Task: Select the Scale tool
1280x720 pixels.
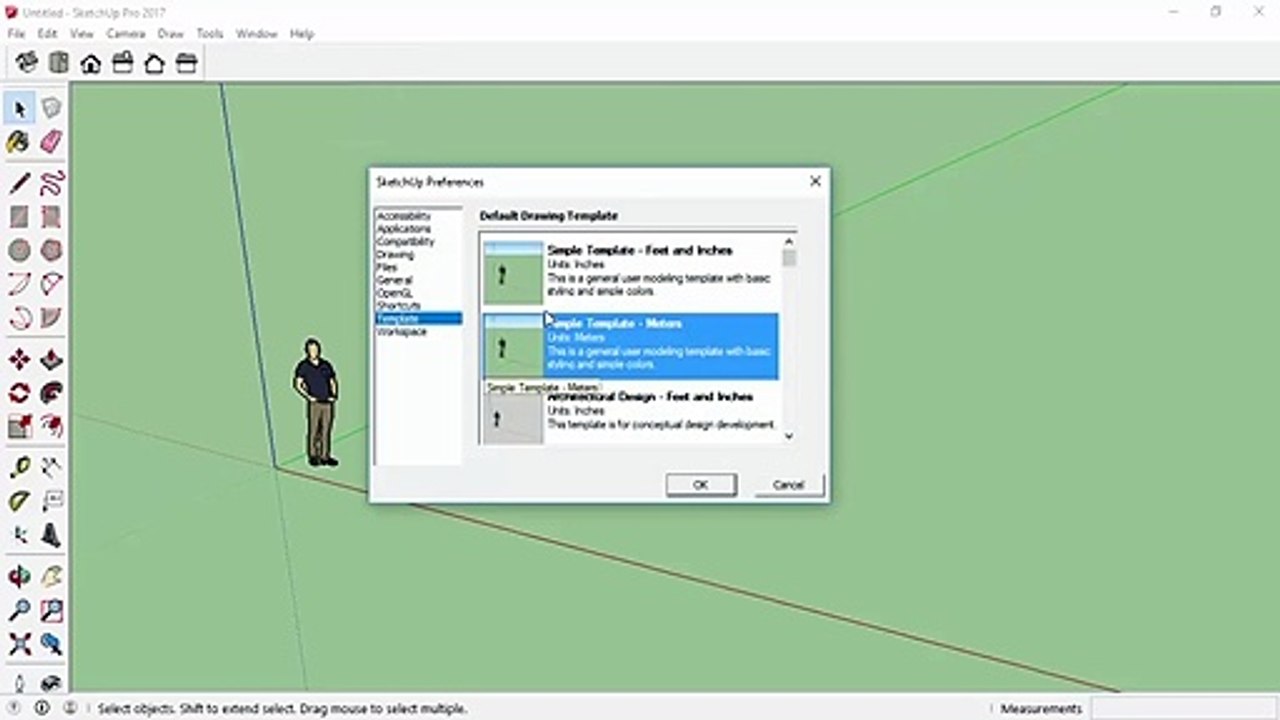Action: tap(19, 427)
